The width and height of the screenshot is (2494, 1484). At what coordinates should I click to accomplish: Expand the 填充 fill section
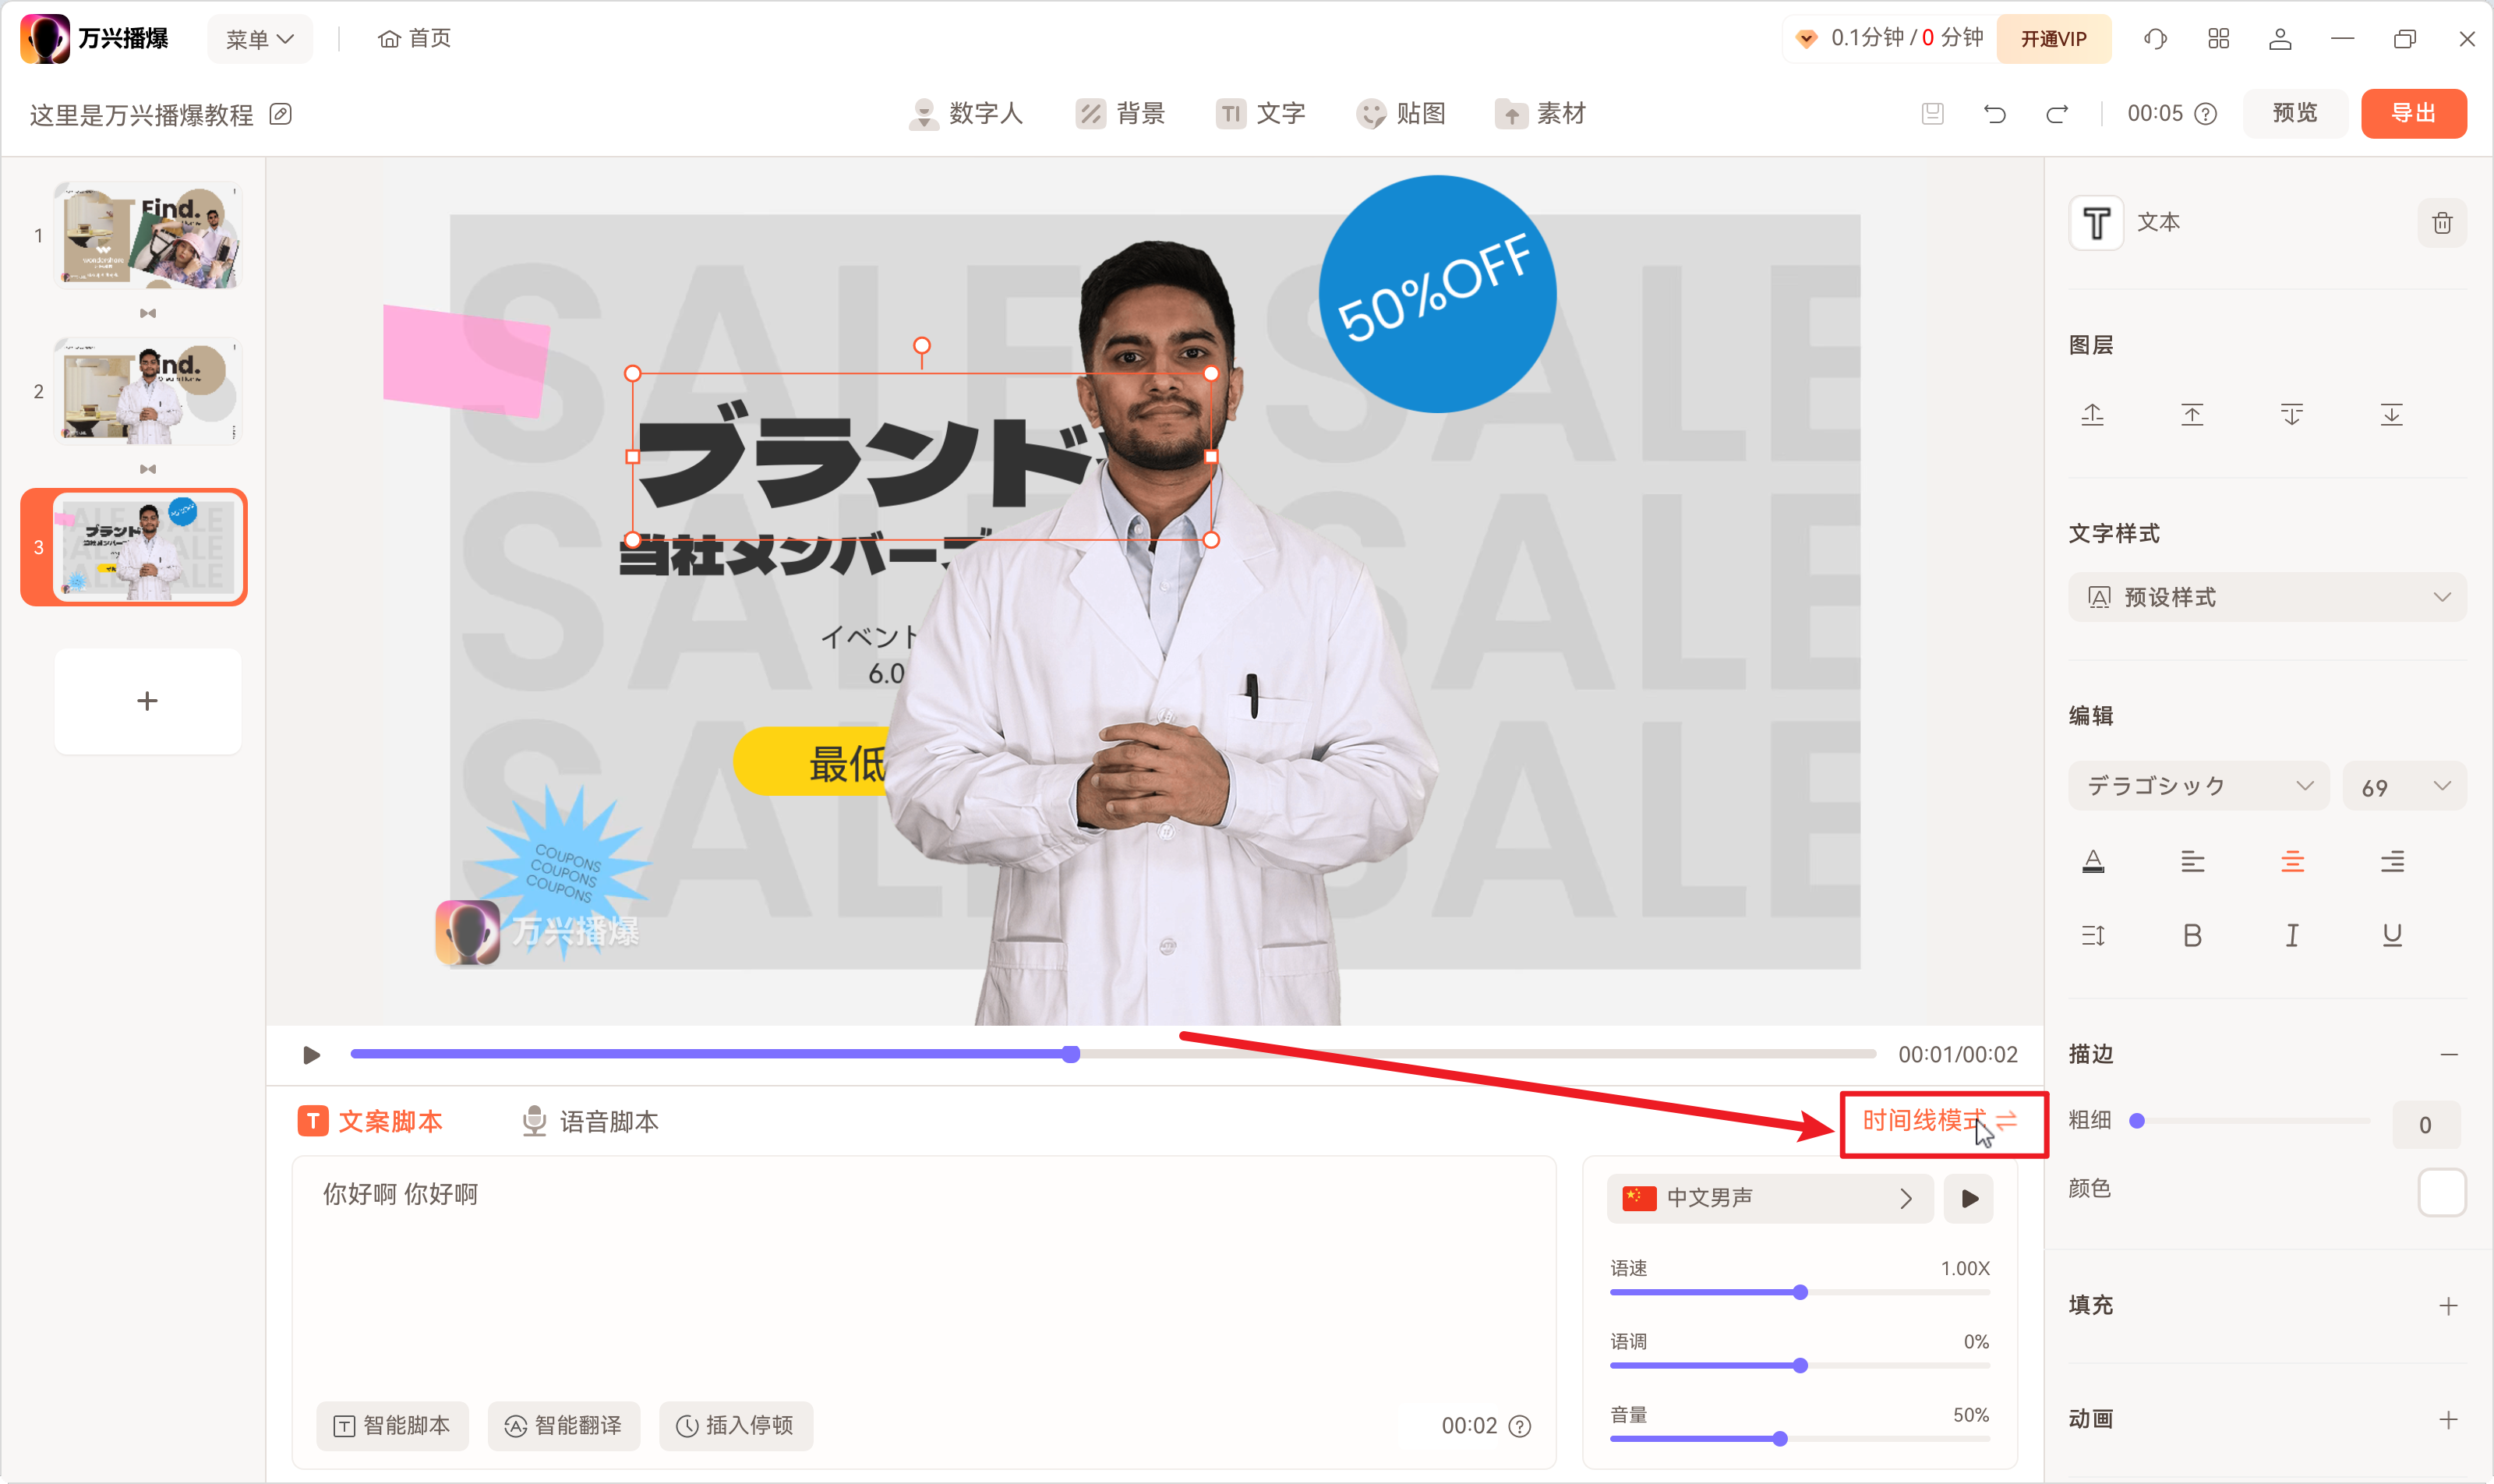tap(2447, 1306)
